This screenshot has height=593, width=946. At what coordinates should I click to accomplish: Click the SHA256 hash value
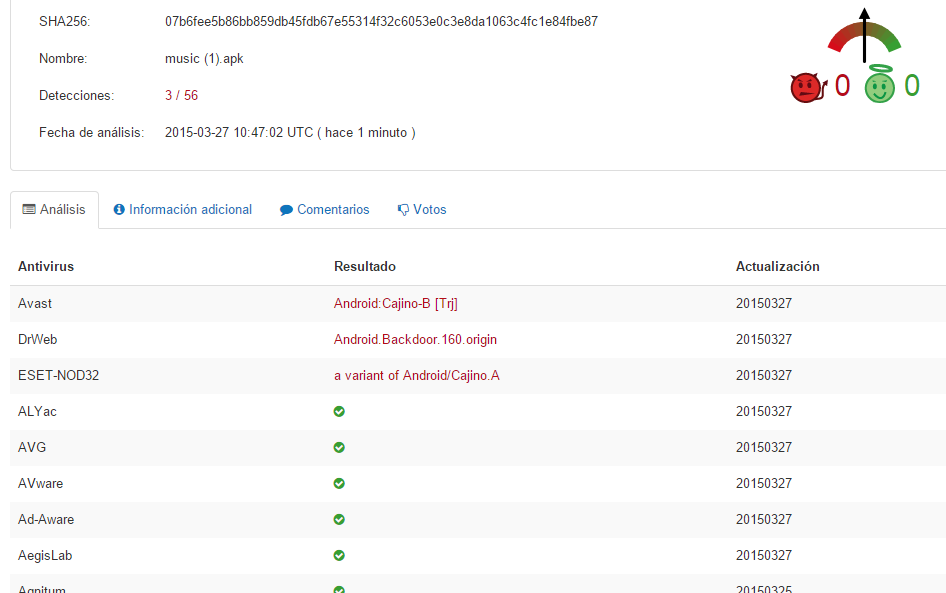tap(381, 21)
